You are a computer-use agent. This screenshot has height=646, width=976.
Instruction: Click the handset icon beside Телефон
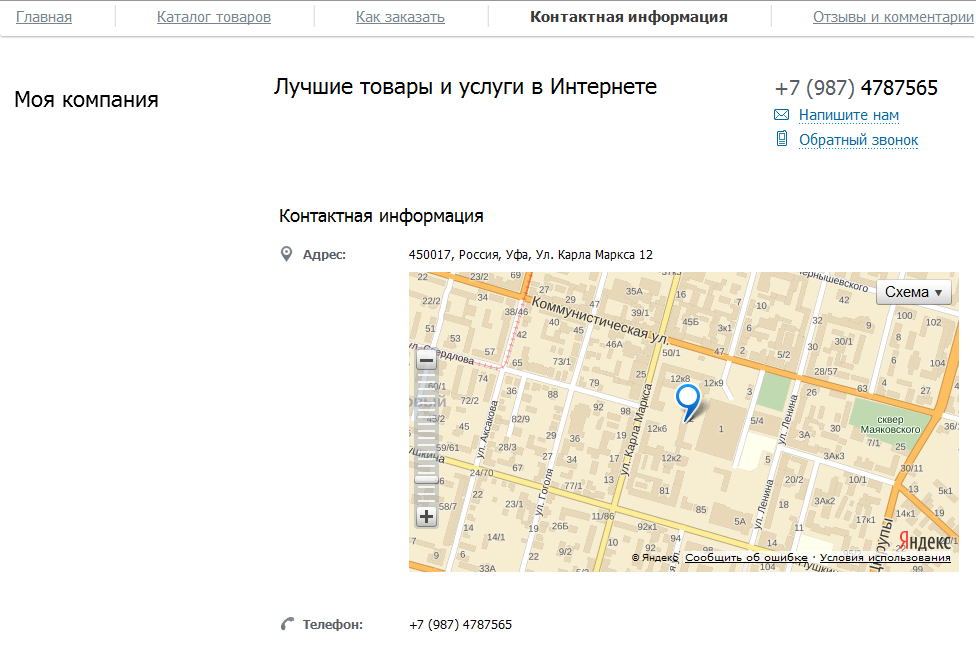[x=287, y=624]
